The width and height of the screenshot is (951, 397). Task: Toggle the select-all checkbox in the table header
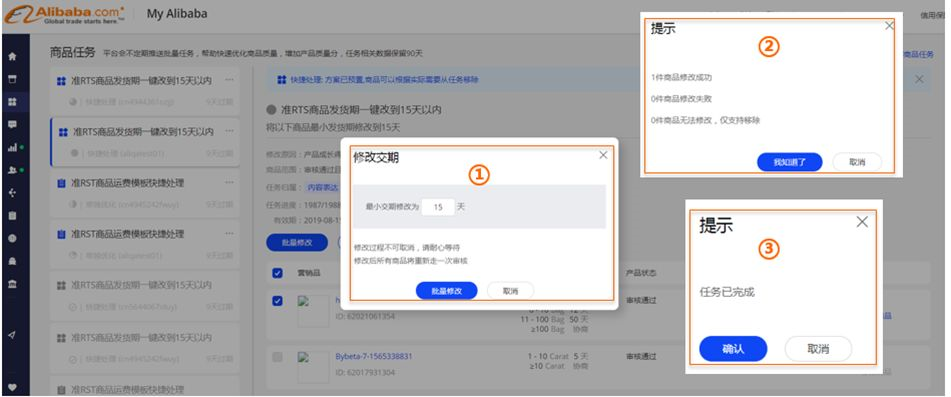[277, 273]
